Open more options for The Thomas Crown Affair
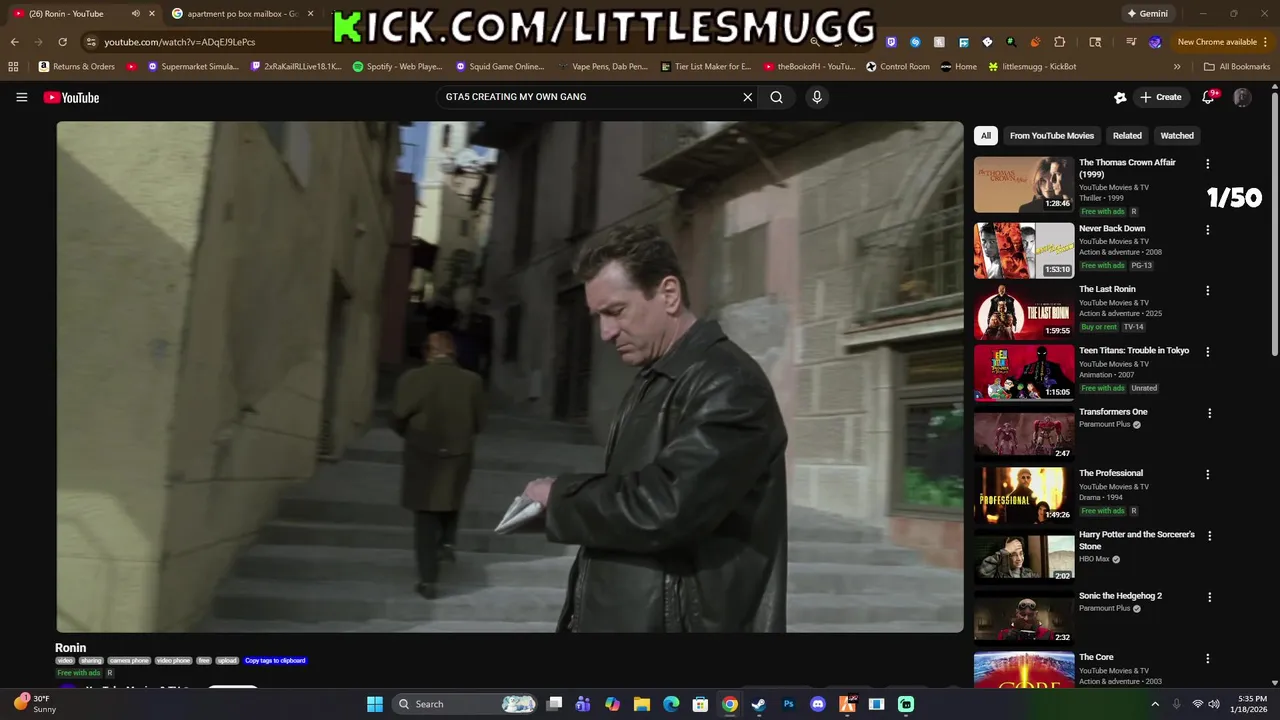The height and width of the screenshot is (720, 1280). (x=1208, y=164)
